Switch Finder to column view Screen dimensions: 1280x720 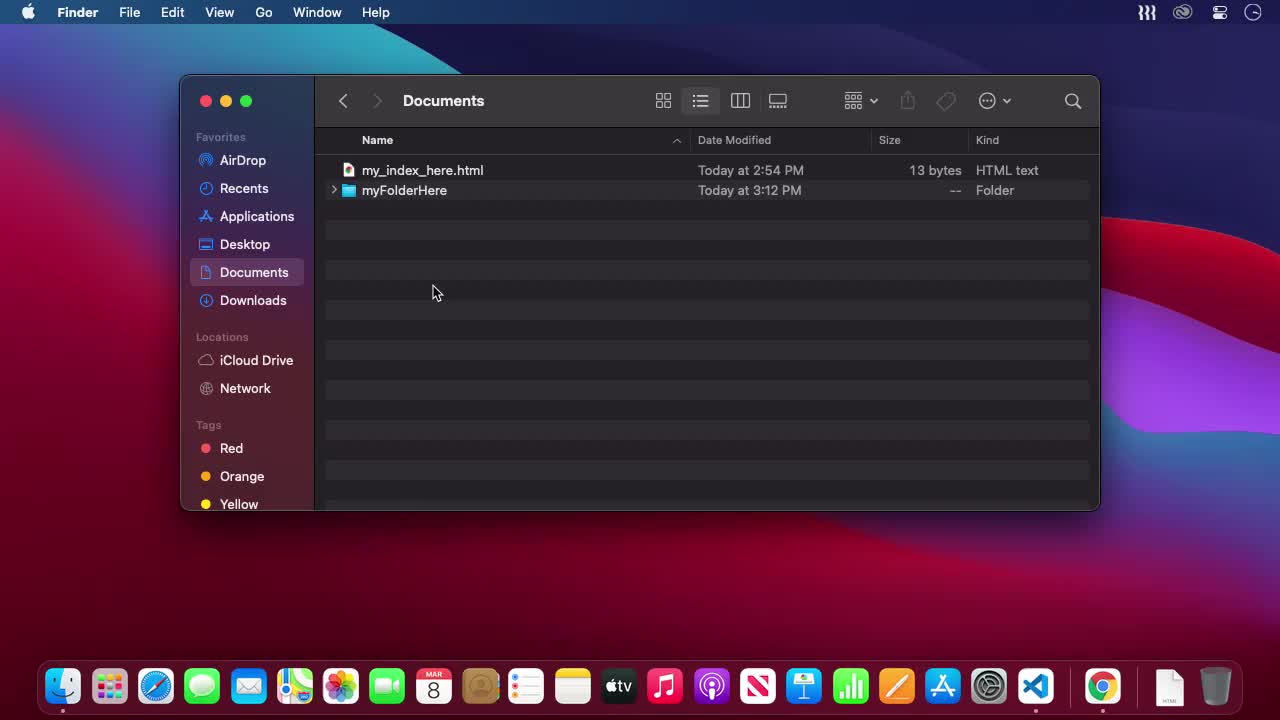pos(740,101)
